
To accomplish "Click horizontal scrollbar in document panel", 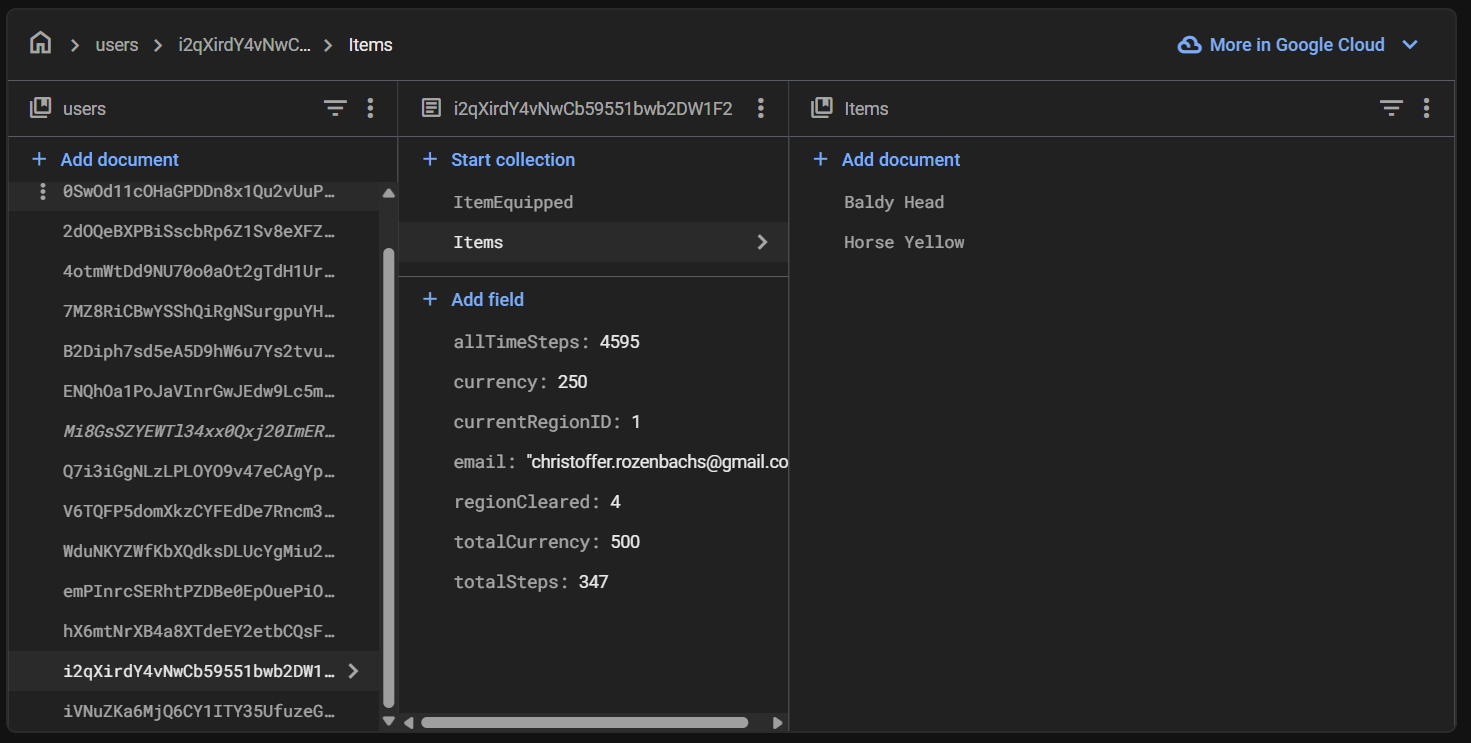I will (584, 722).
